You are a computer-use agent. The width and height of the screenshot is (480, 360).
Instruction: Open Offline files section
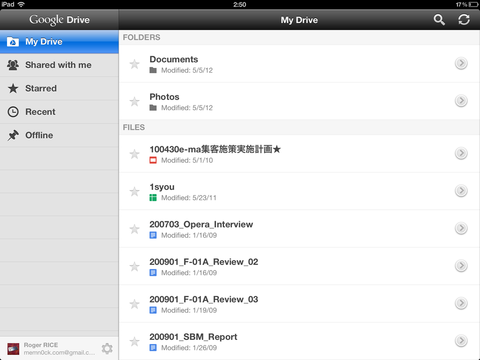pos(59,135)
